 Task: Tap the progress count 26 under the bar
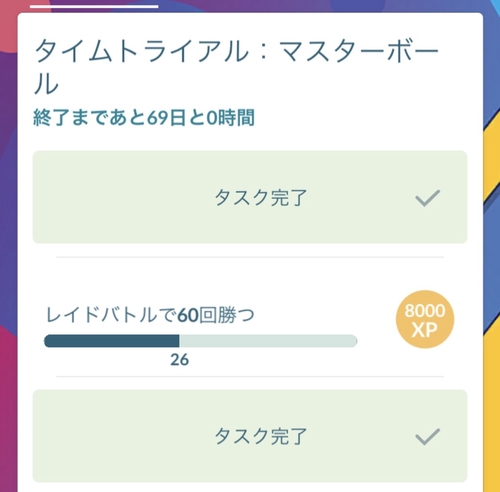(179, 360)
